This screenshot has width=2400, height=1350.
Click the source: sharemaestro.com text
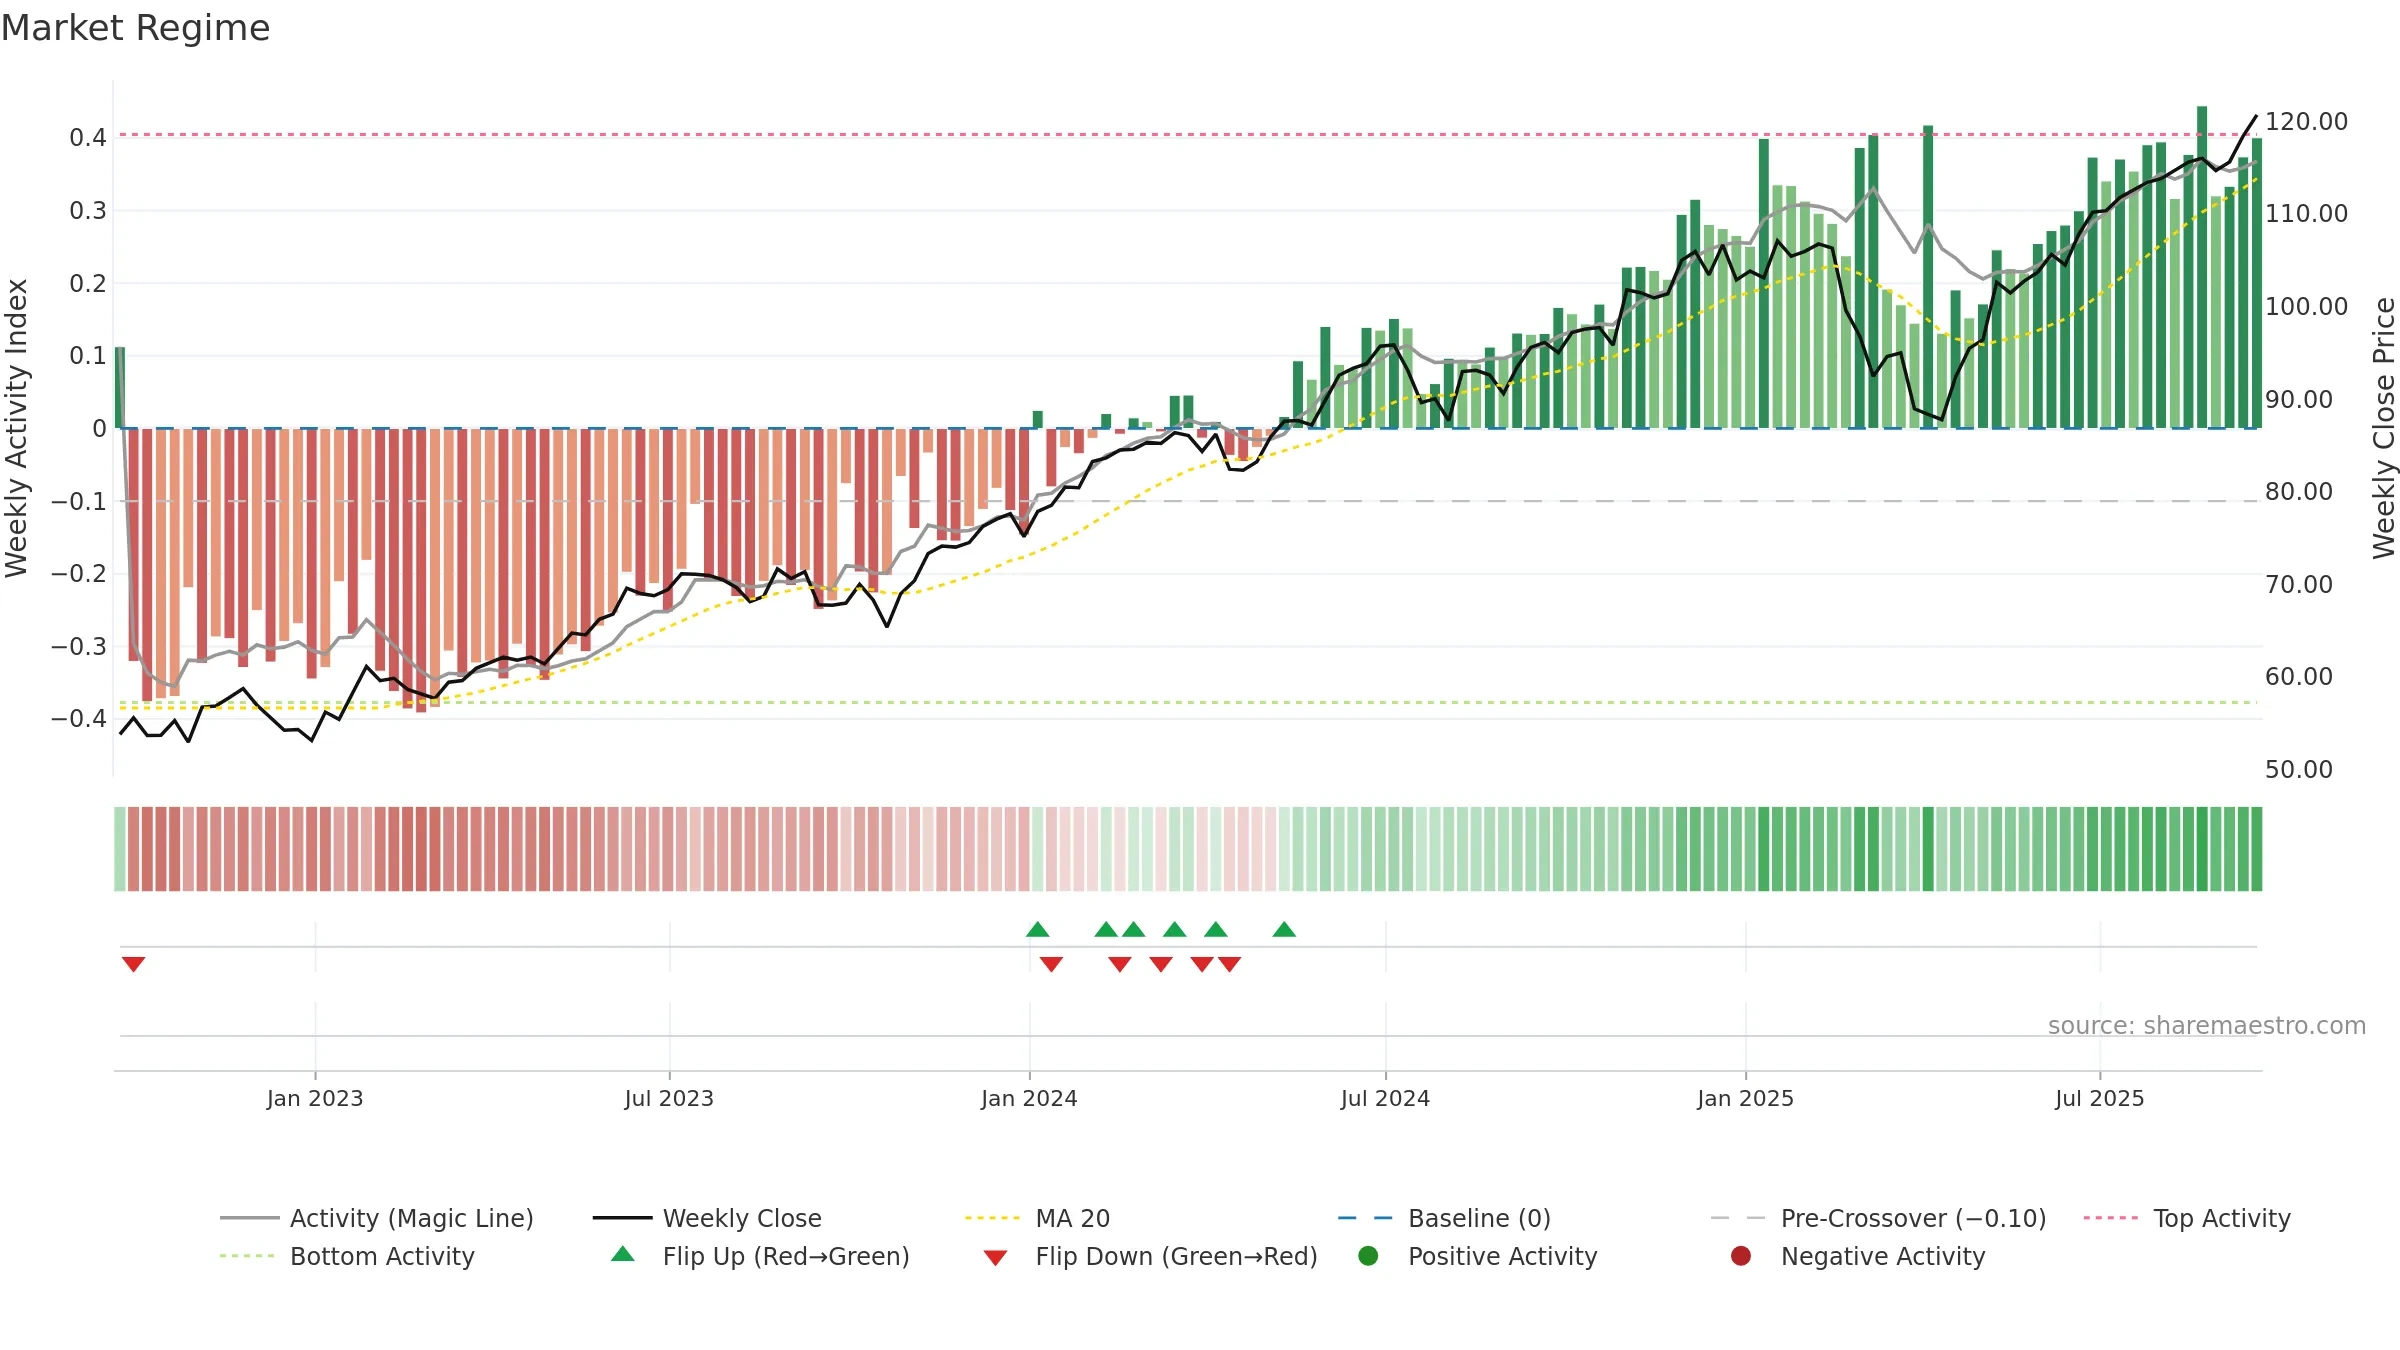(2207, 1025)
